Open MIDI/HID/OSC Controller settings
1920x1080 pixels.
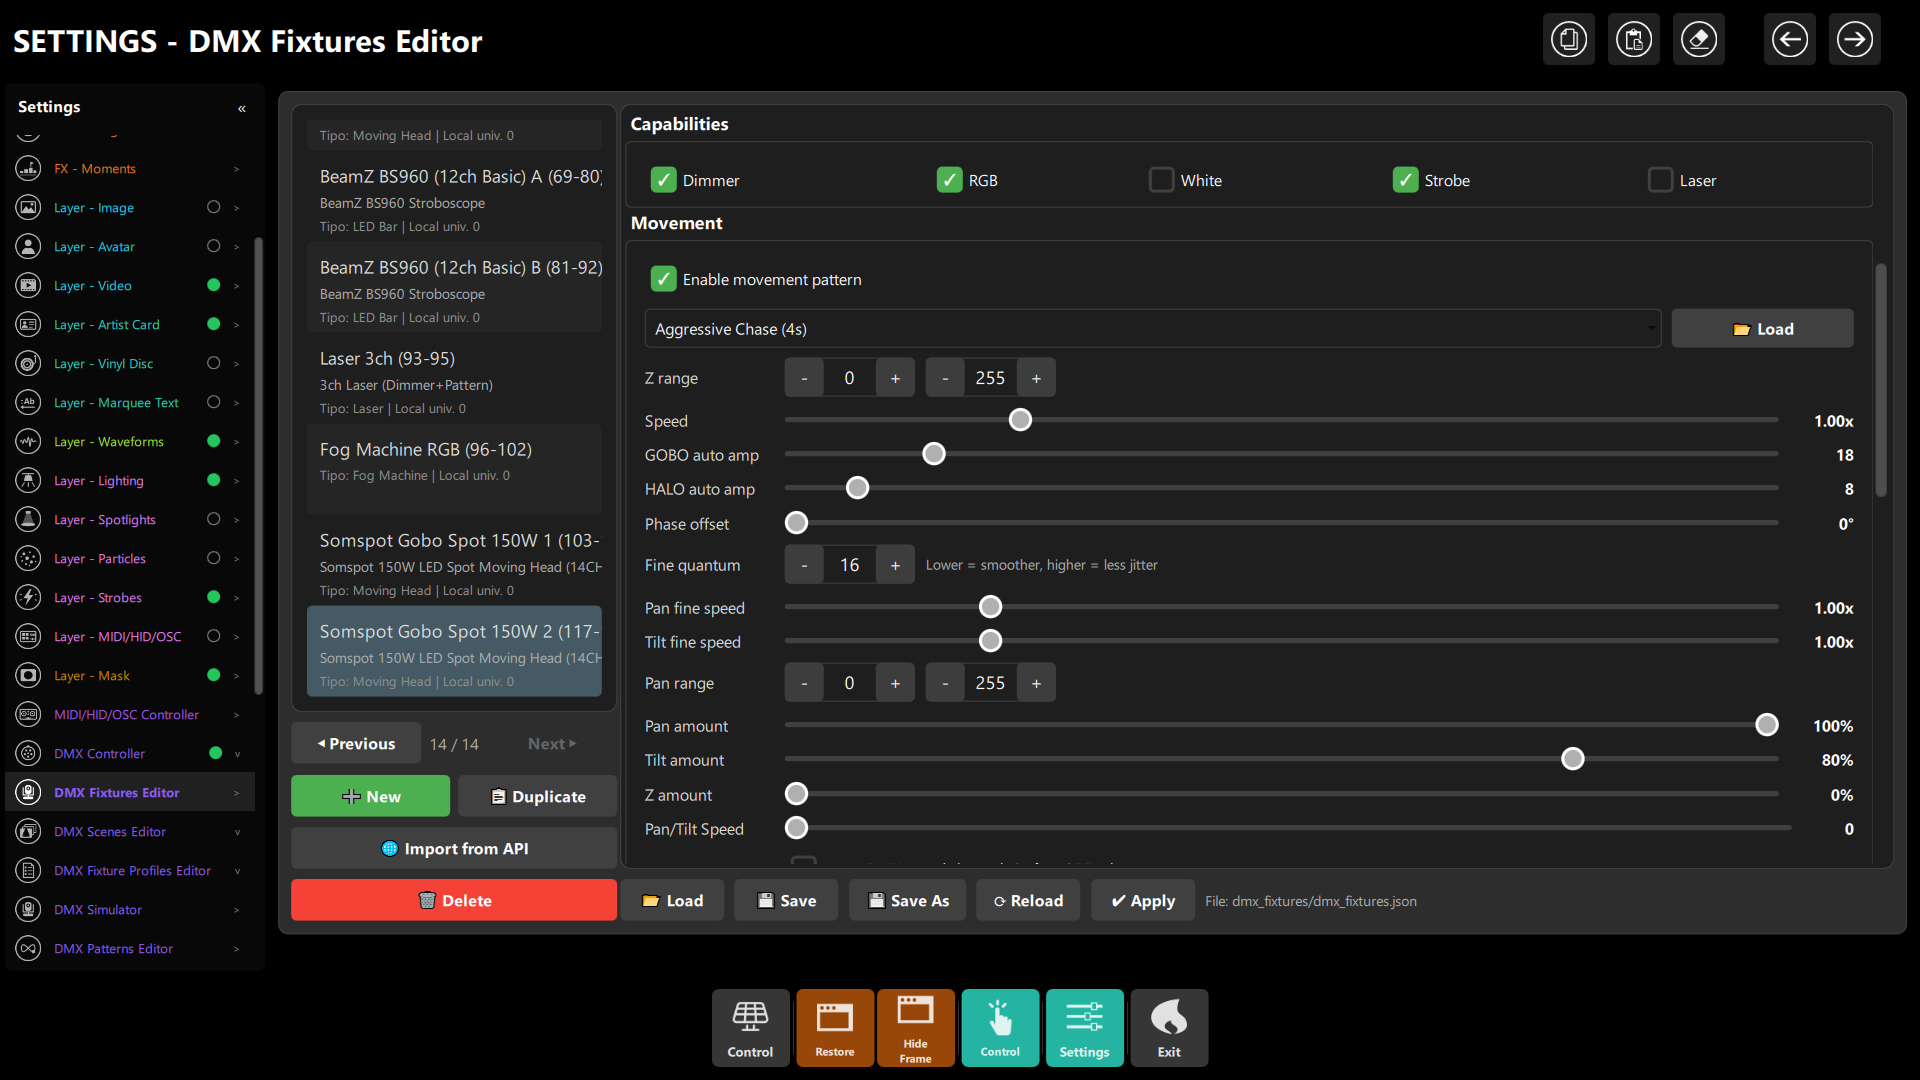tap(130, 715)
